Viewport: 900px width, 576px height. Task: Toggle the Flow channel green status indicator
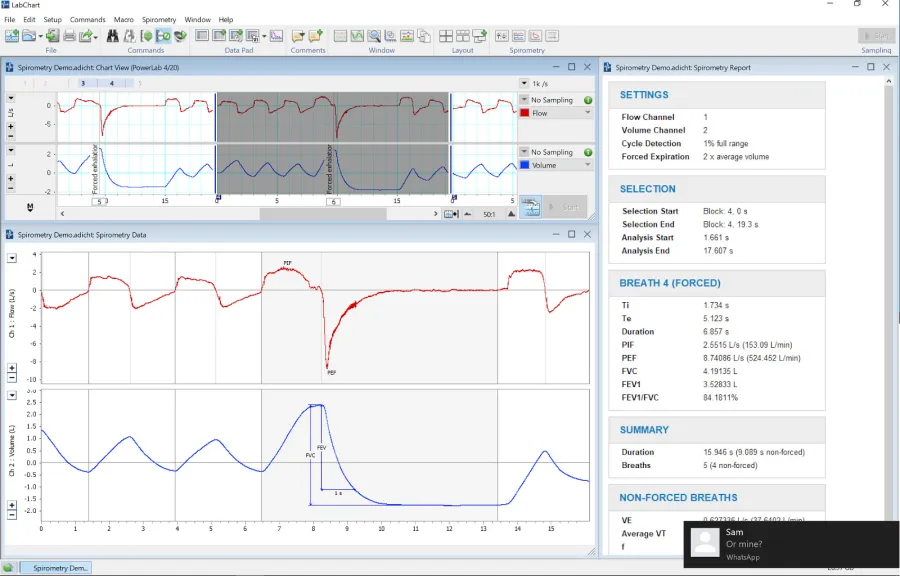point(588,100)
